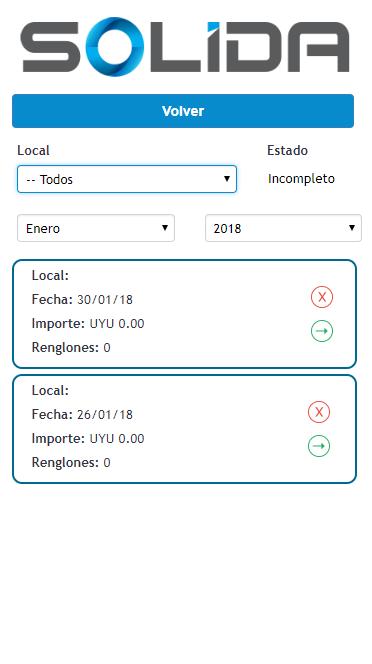Viewport: 372px width, 664px height.
Task: Click the date 30/01/18
Action: [x=105, y=300]
